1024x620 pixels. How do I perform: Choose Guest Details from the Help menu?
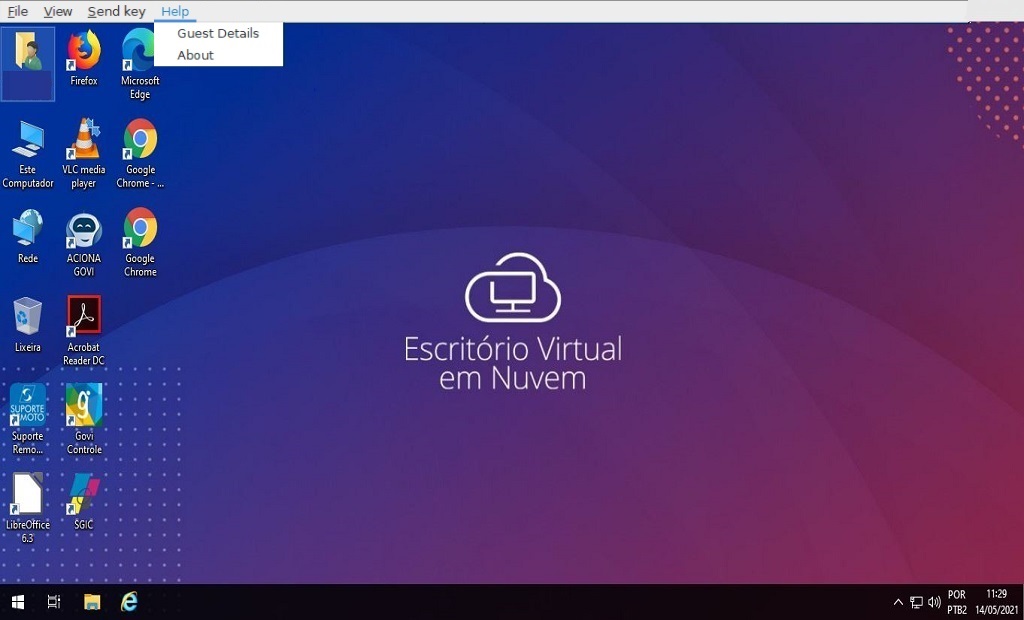(218, 33)
